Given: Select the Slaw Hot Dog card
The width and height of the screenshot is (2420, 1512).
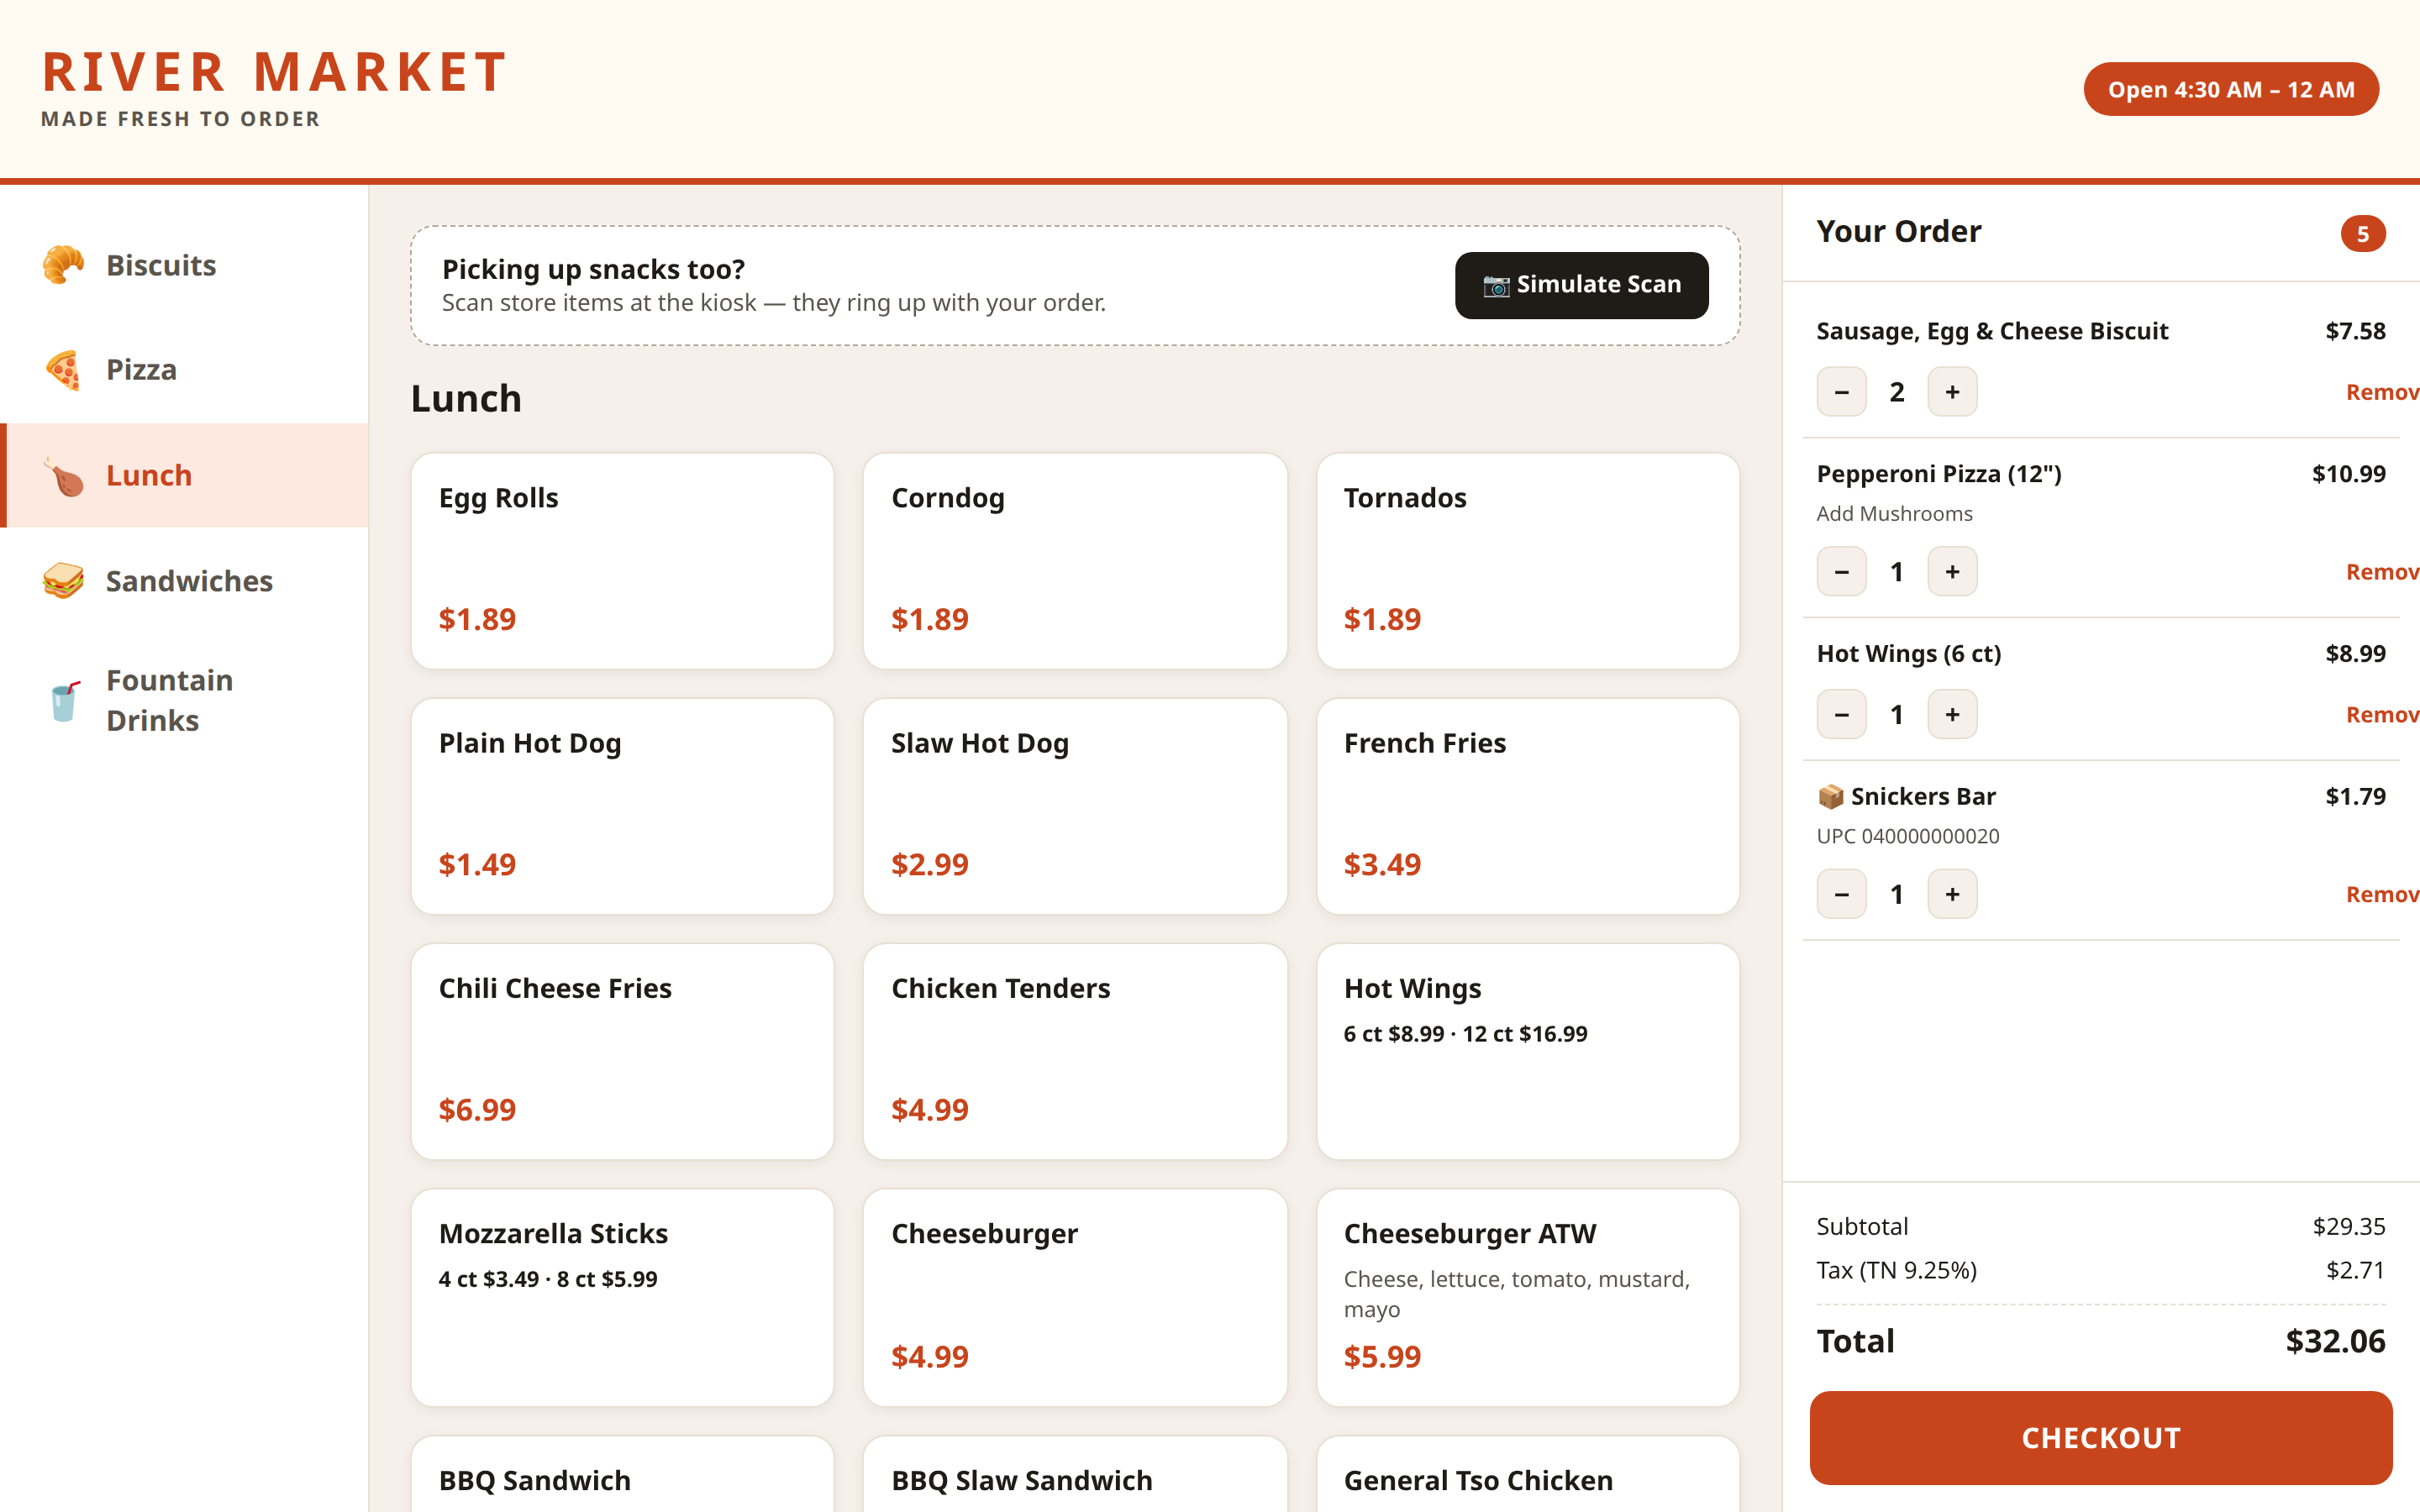Looking at the screenshot, I should pos(1075,806).
